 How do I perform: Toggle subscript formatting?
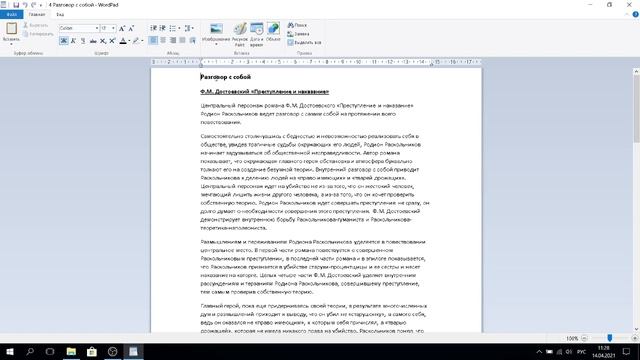click(103, 40)
